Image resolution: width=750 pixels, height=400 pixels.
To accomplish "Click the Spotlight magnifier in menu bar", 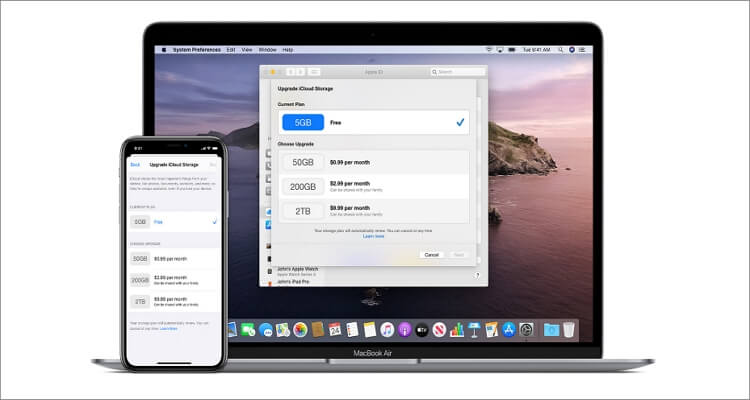I will pos(560,50).
